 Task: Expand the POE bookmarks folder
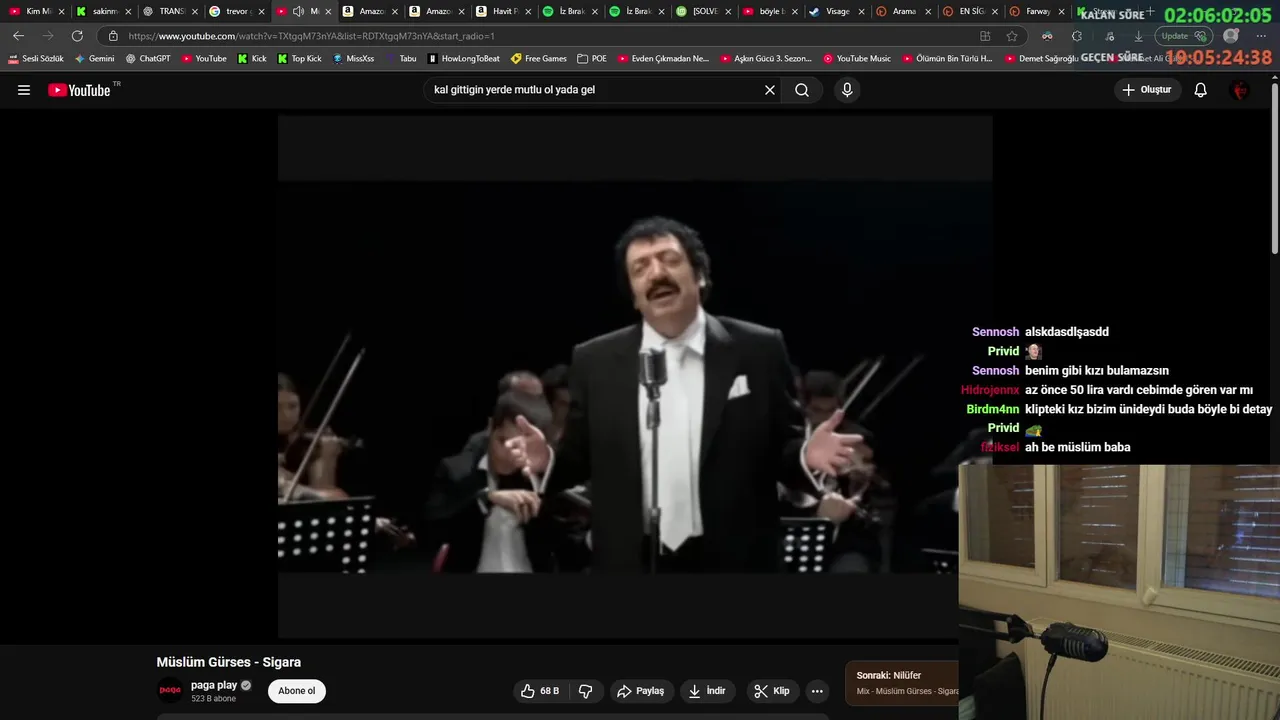[592, 59]
